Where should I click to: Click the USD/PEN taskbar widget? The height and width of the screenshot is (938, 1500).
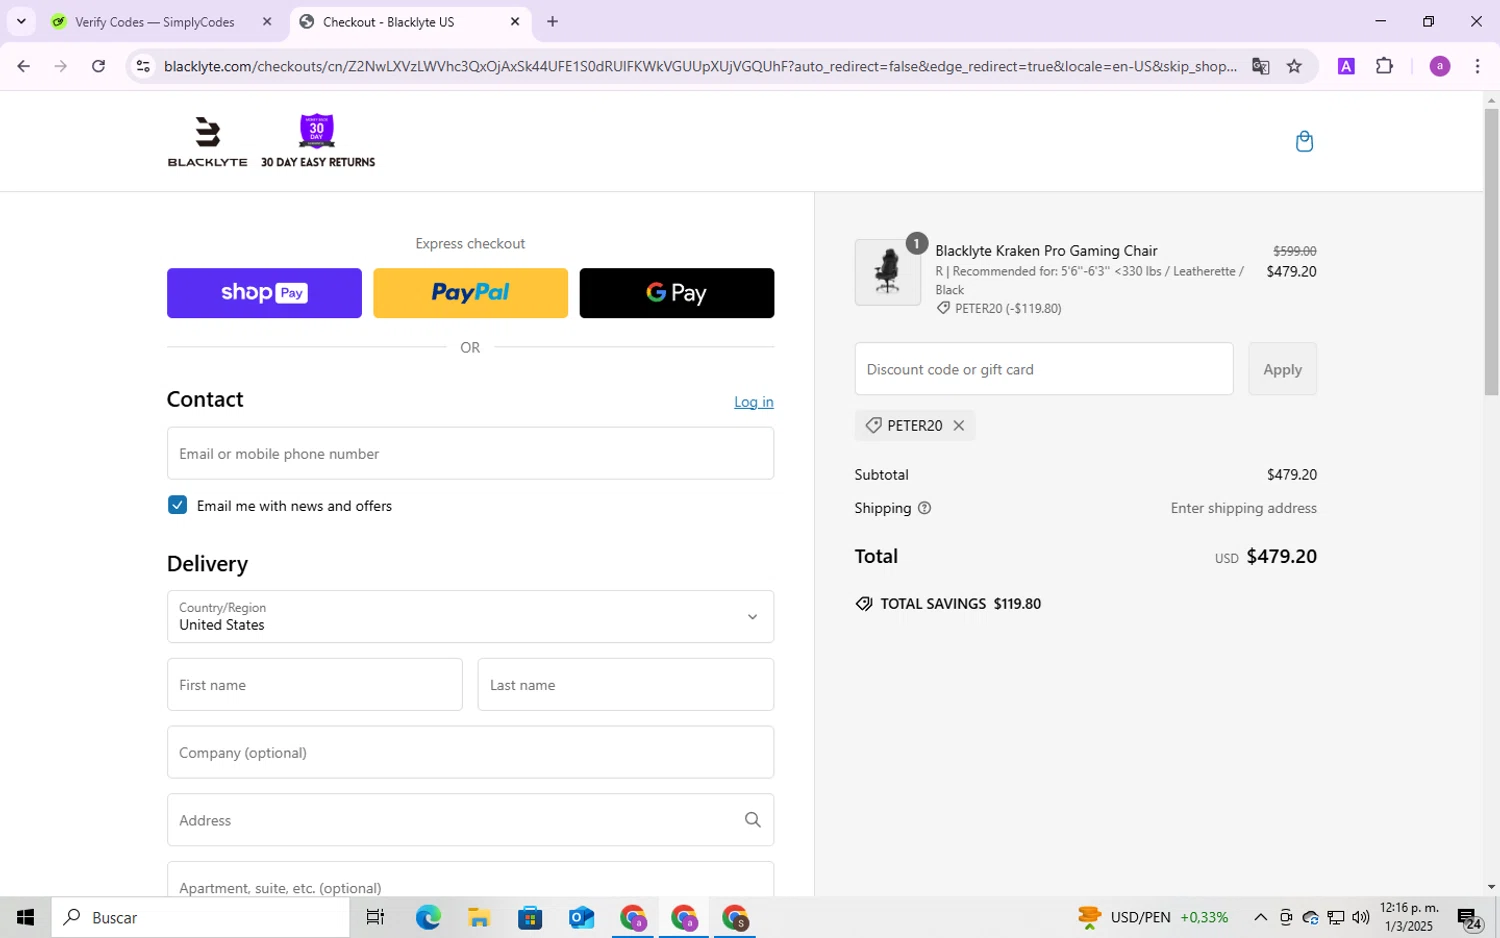[x=1152, y=917]
